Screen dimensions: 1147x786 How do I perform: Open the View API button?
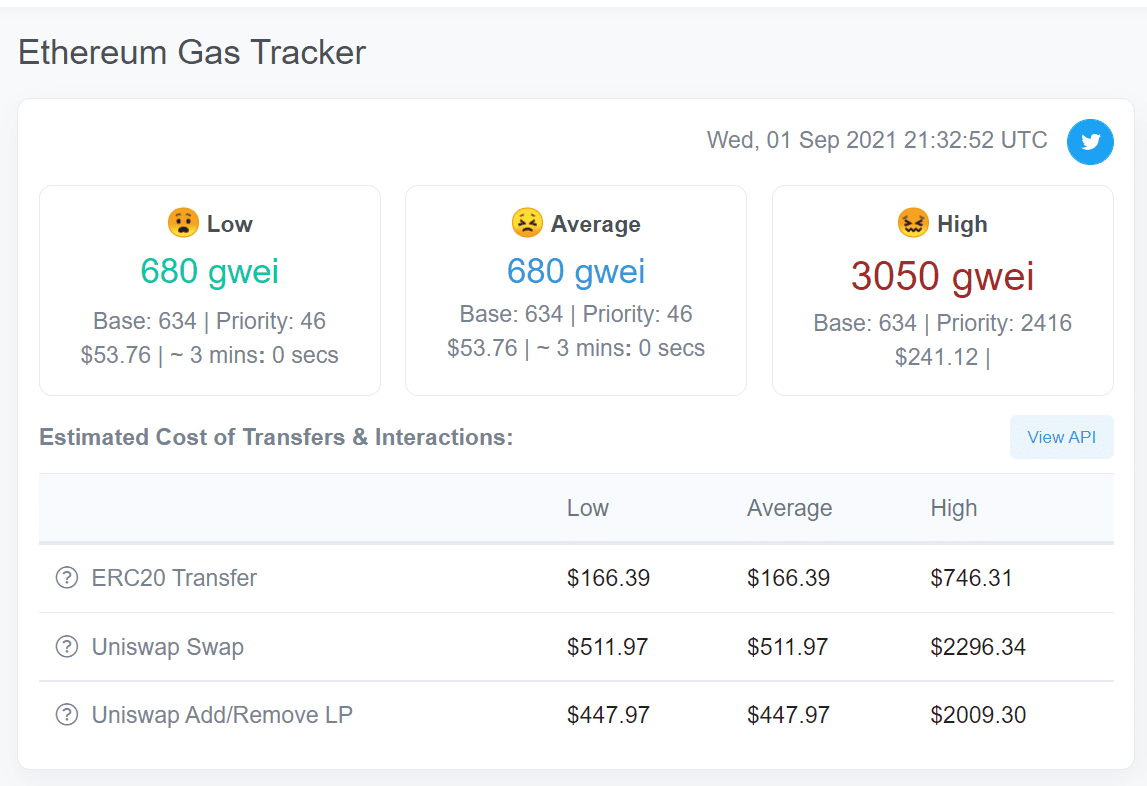pos(1061,437)
